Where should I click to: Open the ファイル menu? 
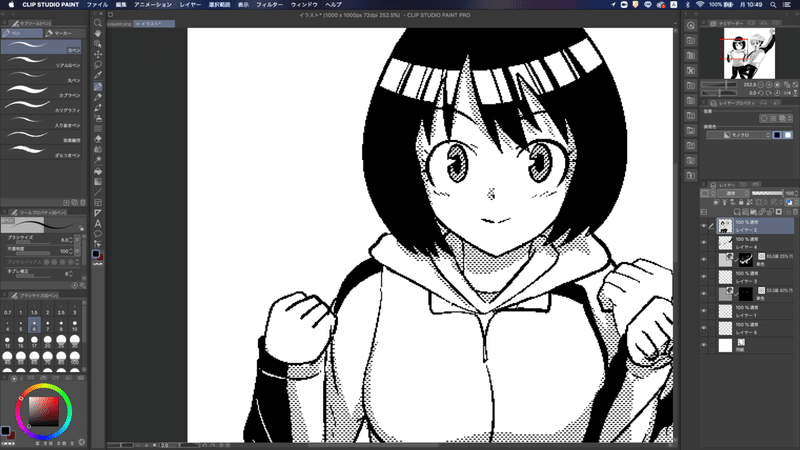pyautogui.click(x=97, y=5)
